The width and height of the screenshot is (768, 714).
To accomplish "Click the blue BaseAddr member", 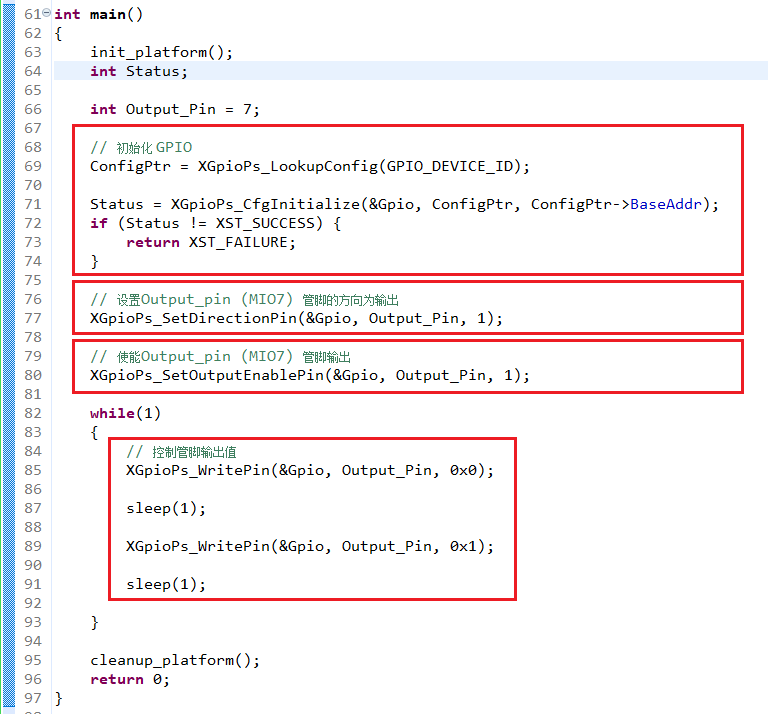I will click(x=666, y=204).
